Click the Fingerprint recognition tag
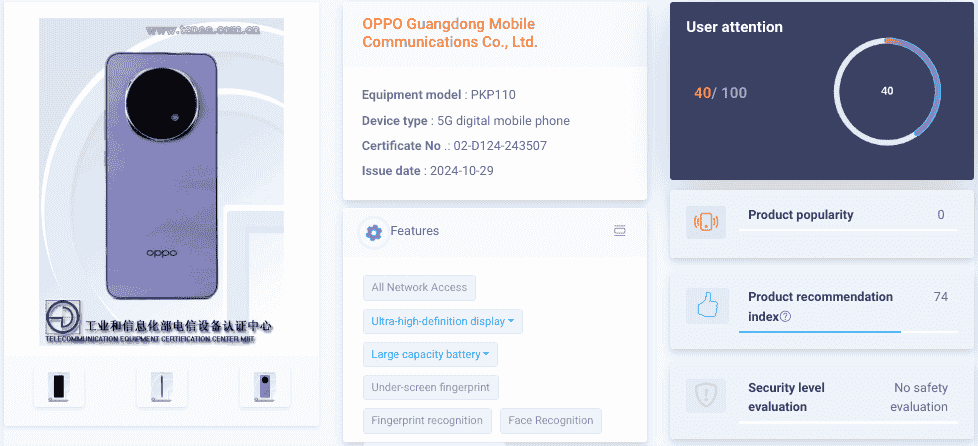The width and height of the screenshot is (978, 446). [427, 420]
